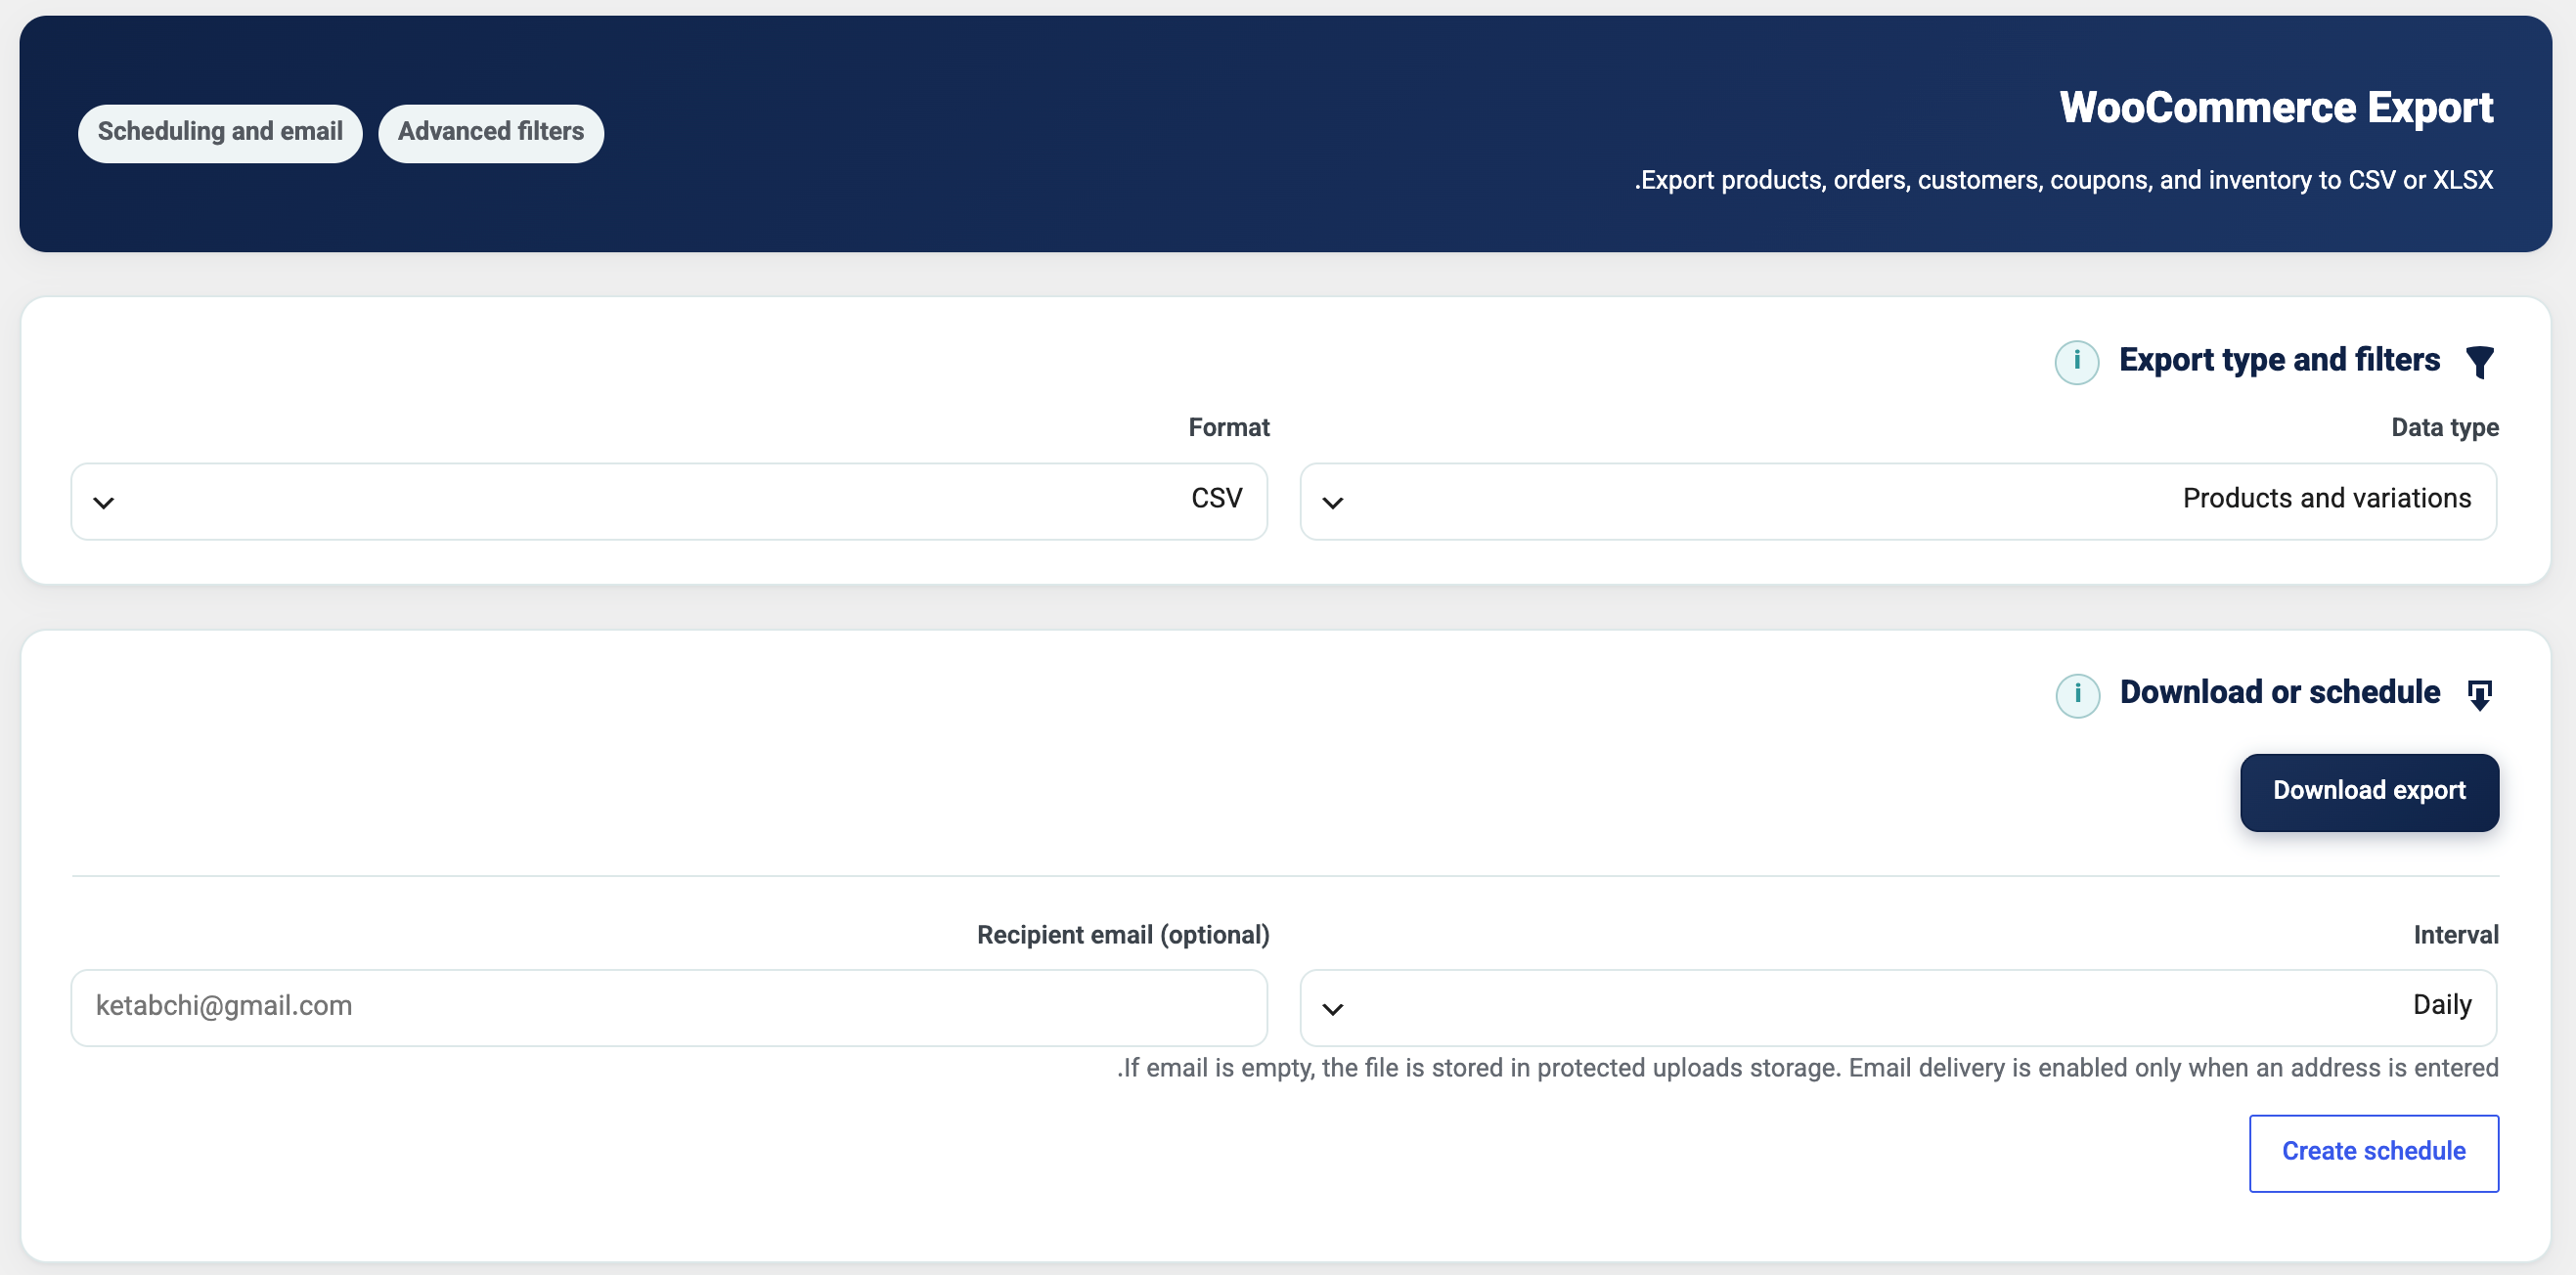Image resolution: width=2576 pixels, height=1275 pixels.
Task: Click the Data type label
Action: (x=2445, y=428)
